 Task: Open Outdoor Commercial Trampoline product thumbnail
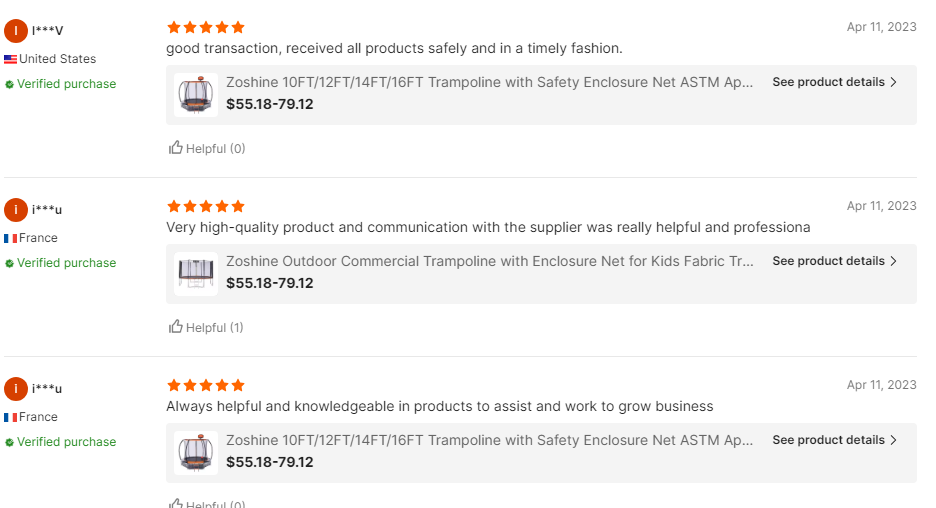point(196,274)
